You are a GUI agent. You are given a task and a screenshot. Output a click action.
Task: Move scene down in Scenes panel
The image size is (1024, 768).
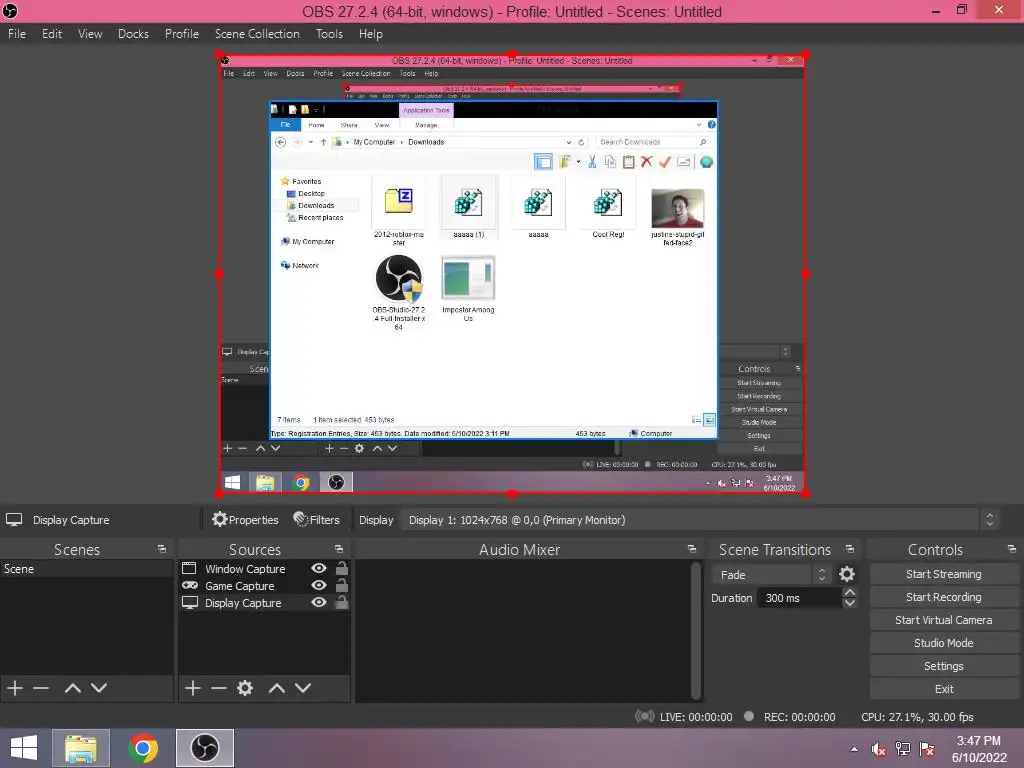click(x=99, y=688)
